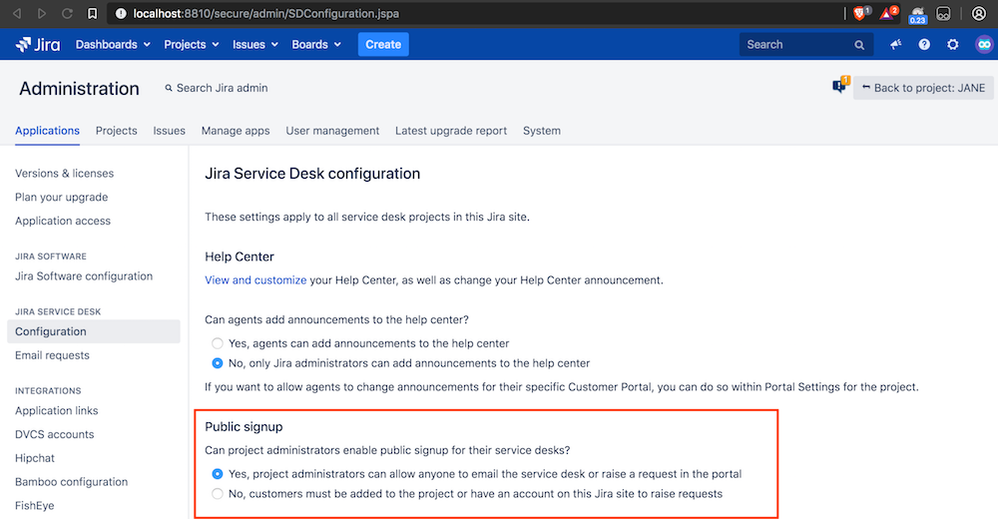Open the user profile avatar
The width and height of the screenshot is (998, 519).
click(x=984, y=45)
